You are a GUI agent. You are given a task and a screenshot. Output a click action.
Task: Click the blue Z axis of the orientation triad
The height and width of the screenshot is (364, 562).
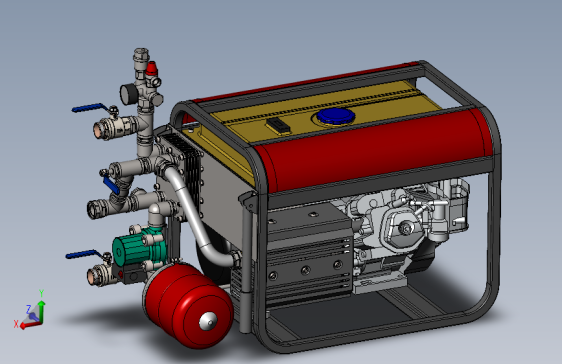[x=33, y=316]
